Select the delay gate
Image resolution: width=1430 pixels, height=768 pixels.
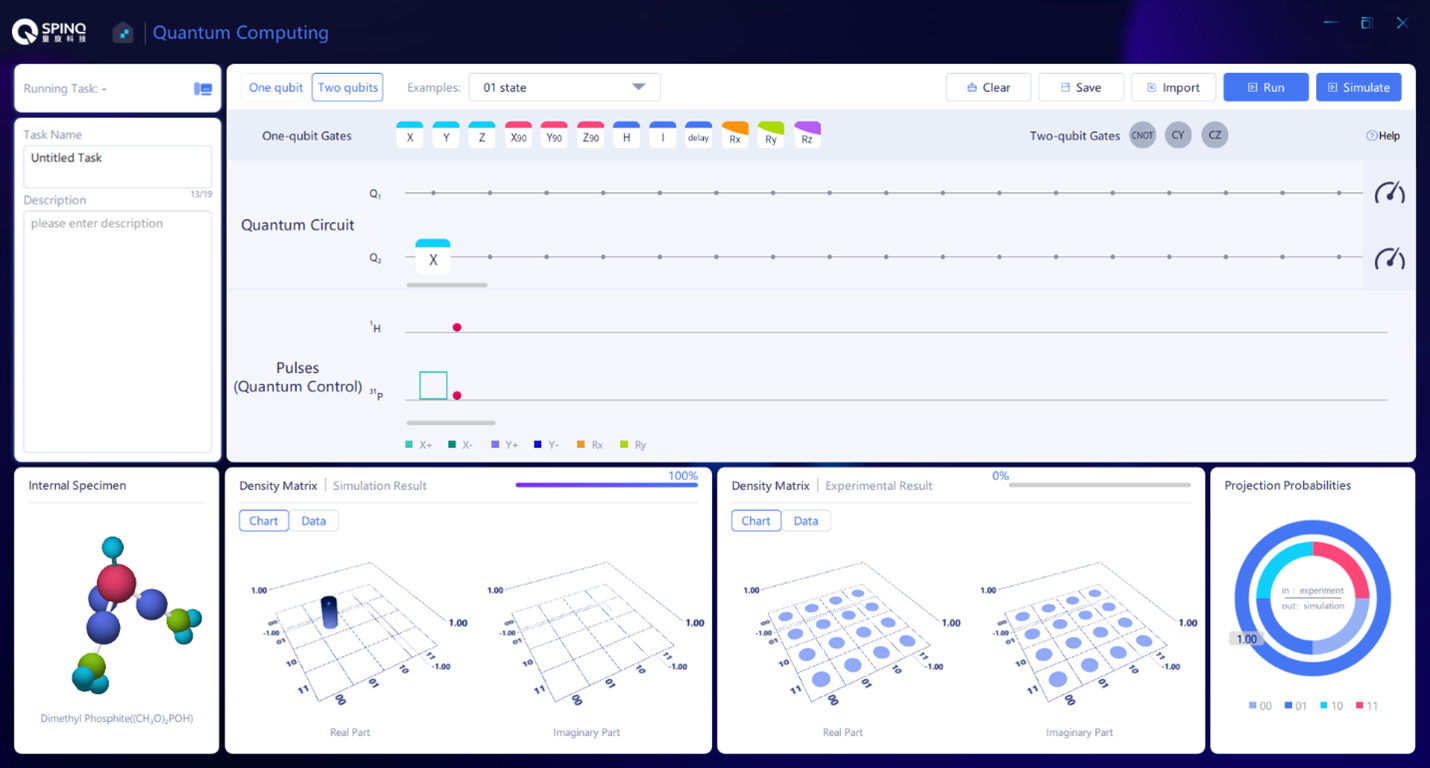[x=698, y=135]
